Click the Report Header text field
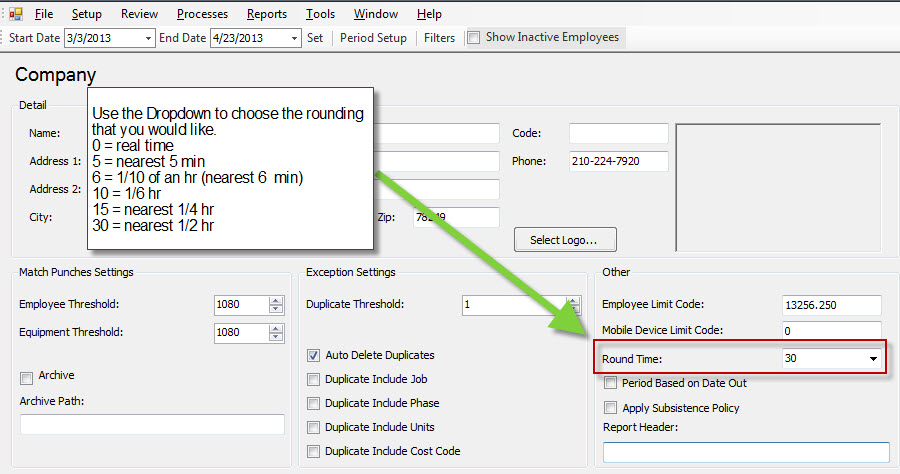900x474 pixels. (745, 452)
